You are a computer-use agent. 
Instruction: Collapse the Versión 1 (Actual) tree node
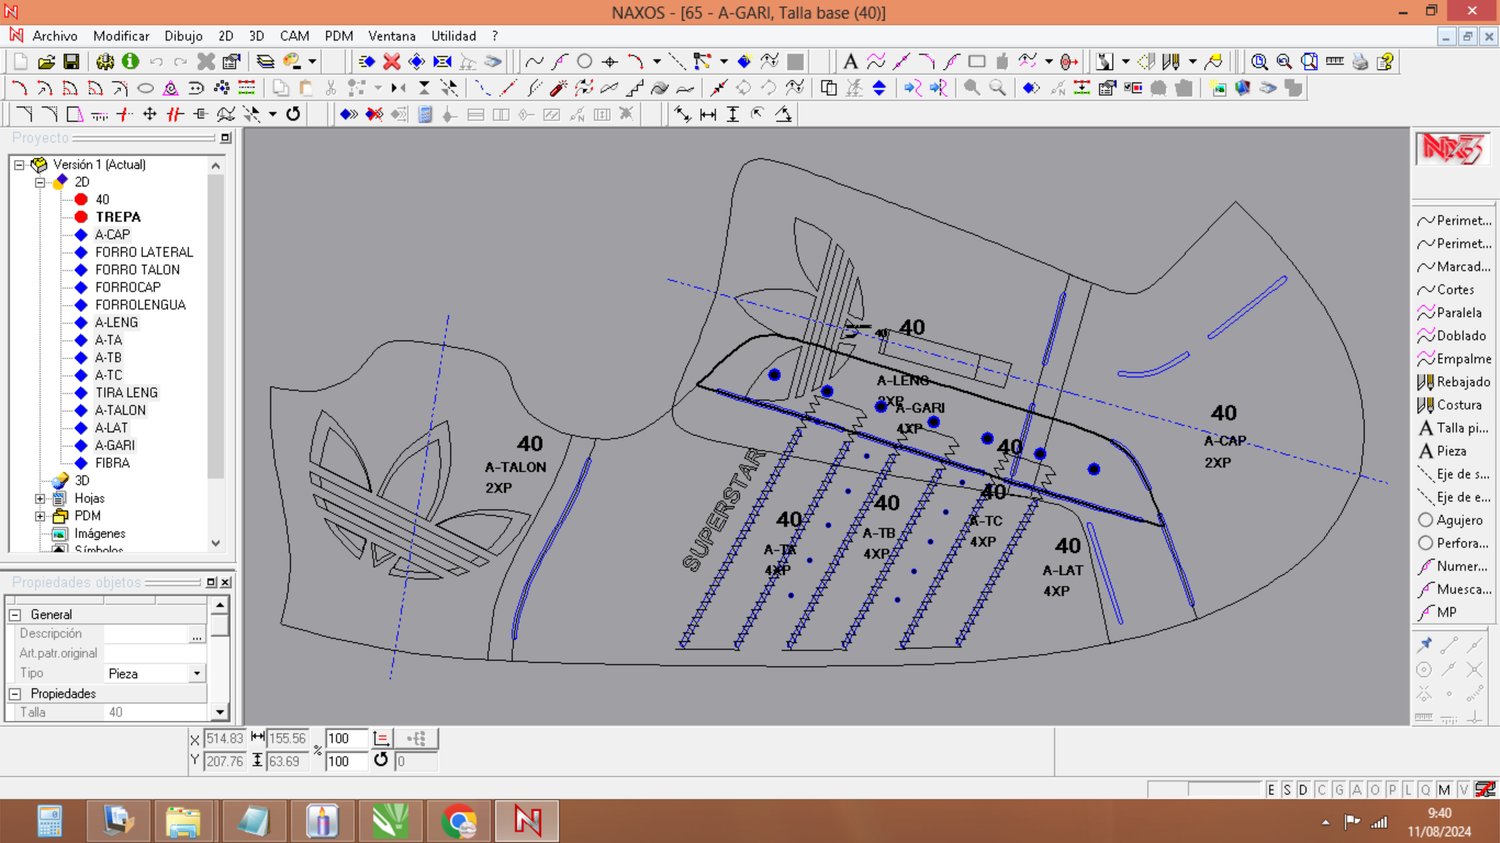click(19, 165)
